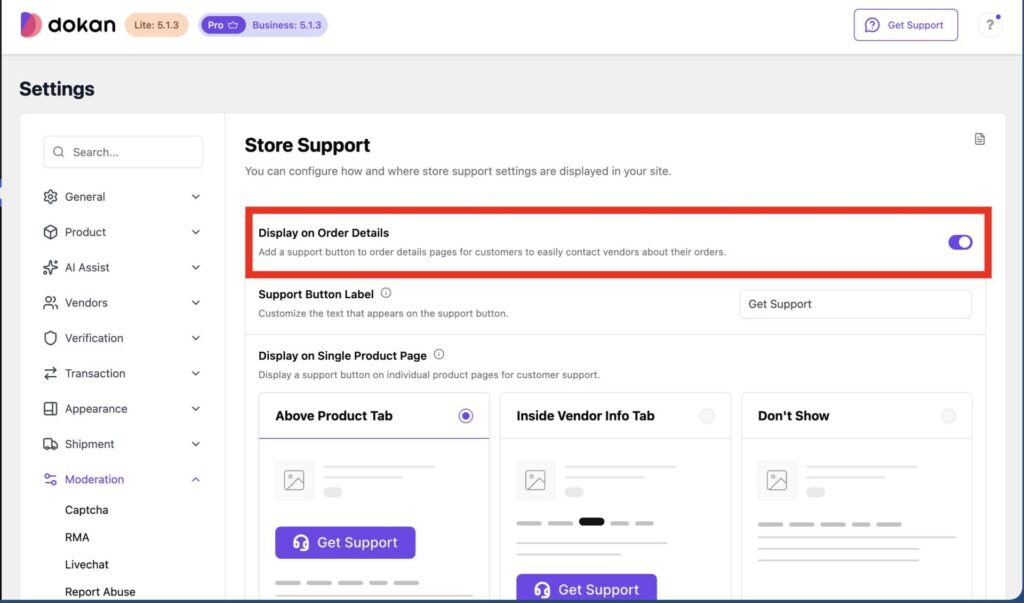1024x603 pixels.
Task: Click the Store Support heading
Action: [307, 145]
